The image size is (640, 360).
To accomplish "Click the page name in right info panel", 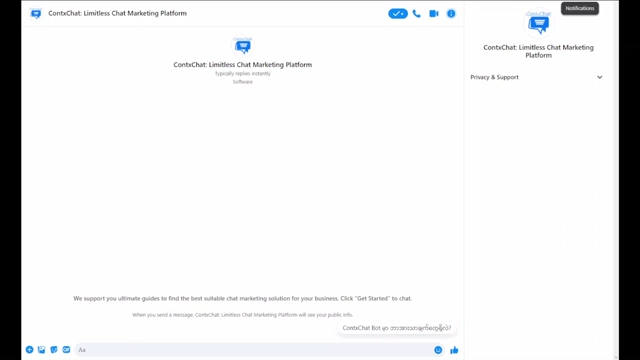I will [x=538, y=51].
